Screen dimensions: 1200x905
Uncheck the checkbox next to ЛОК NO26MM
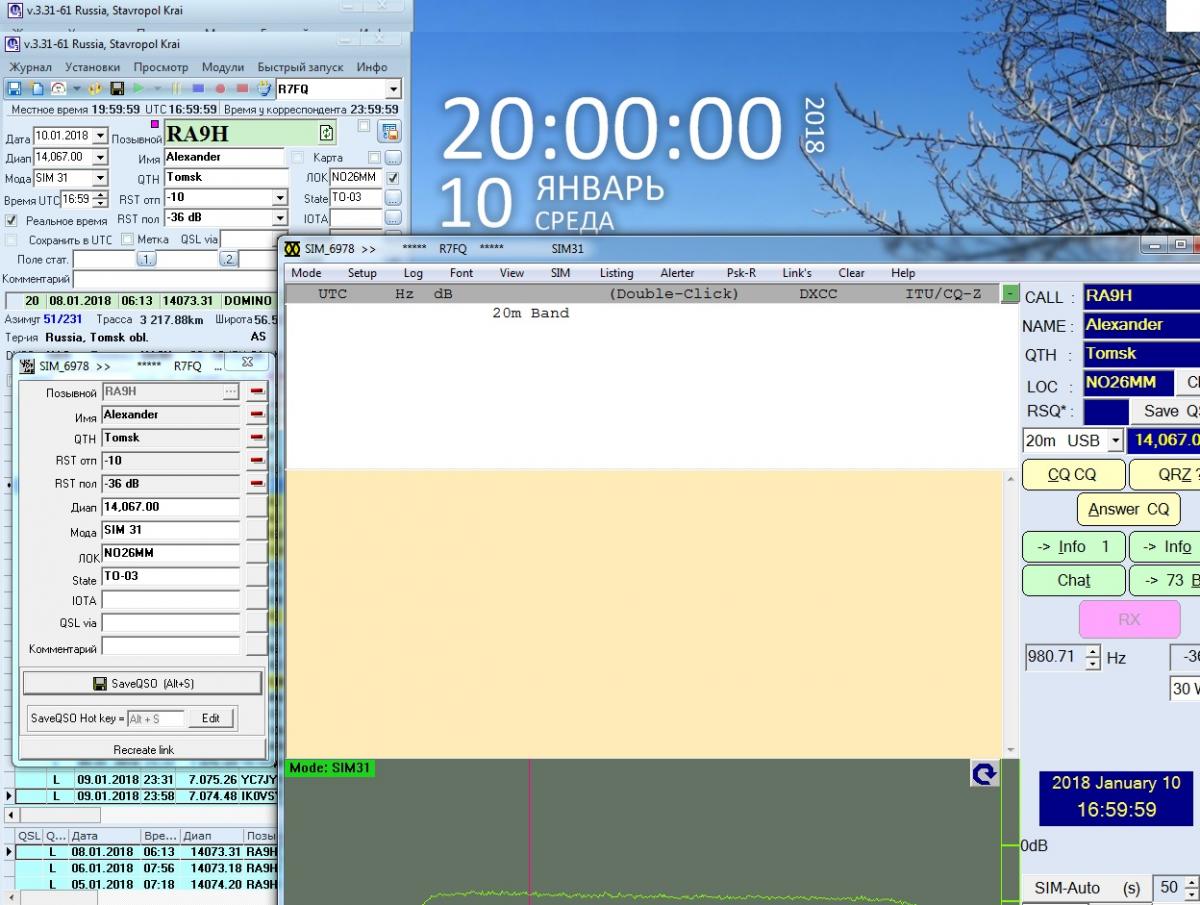click(393, 178)
